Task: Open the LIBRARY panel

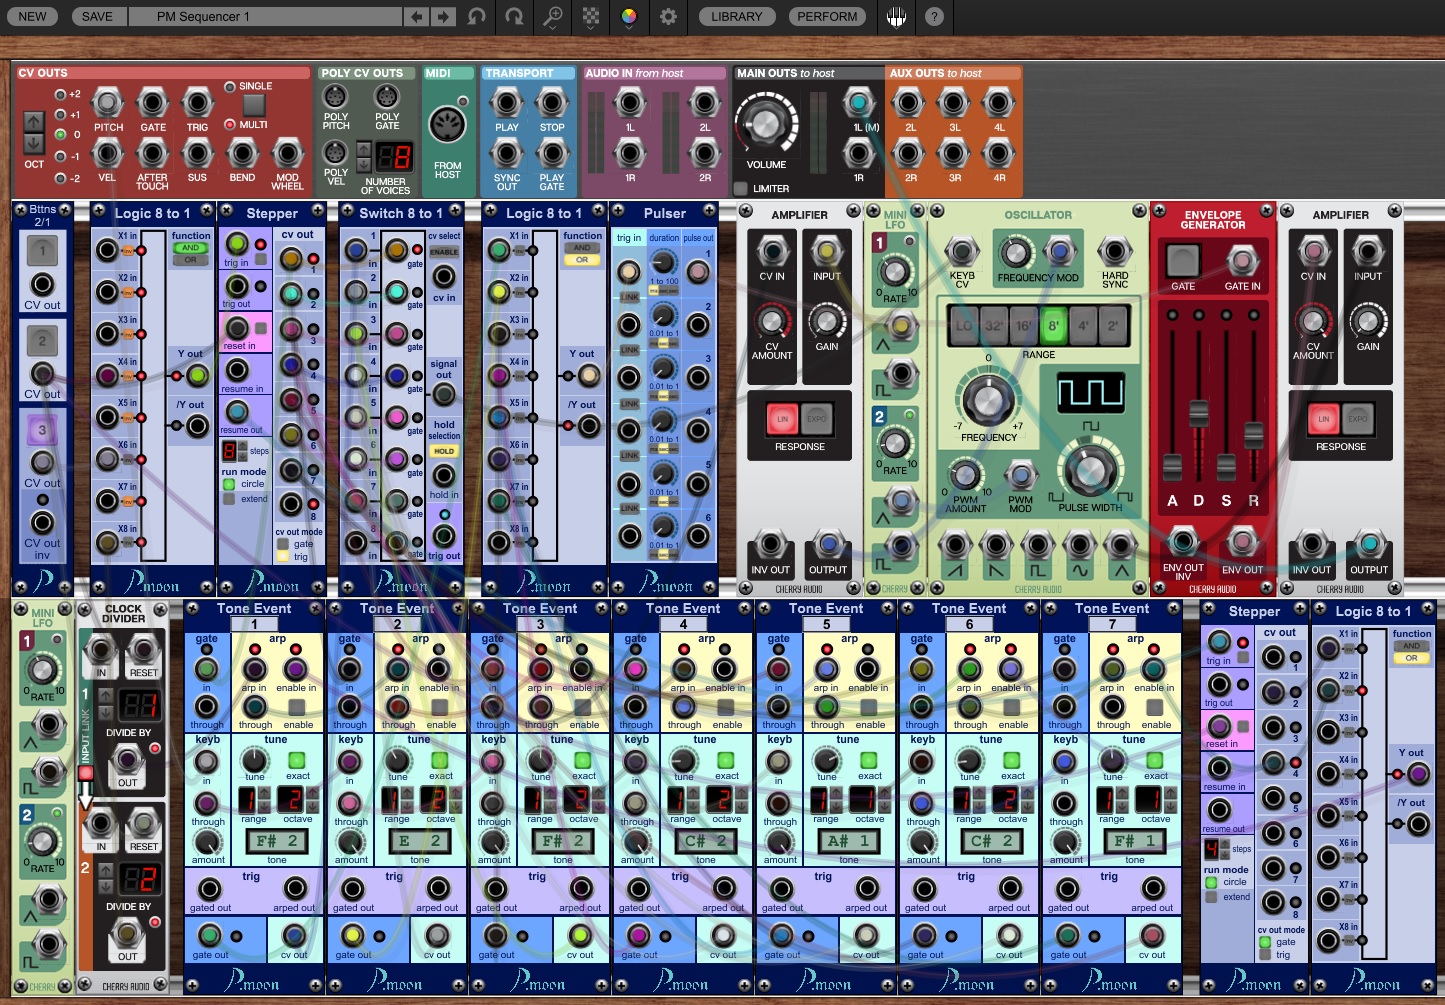Action: (x=736, y=16)
